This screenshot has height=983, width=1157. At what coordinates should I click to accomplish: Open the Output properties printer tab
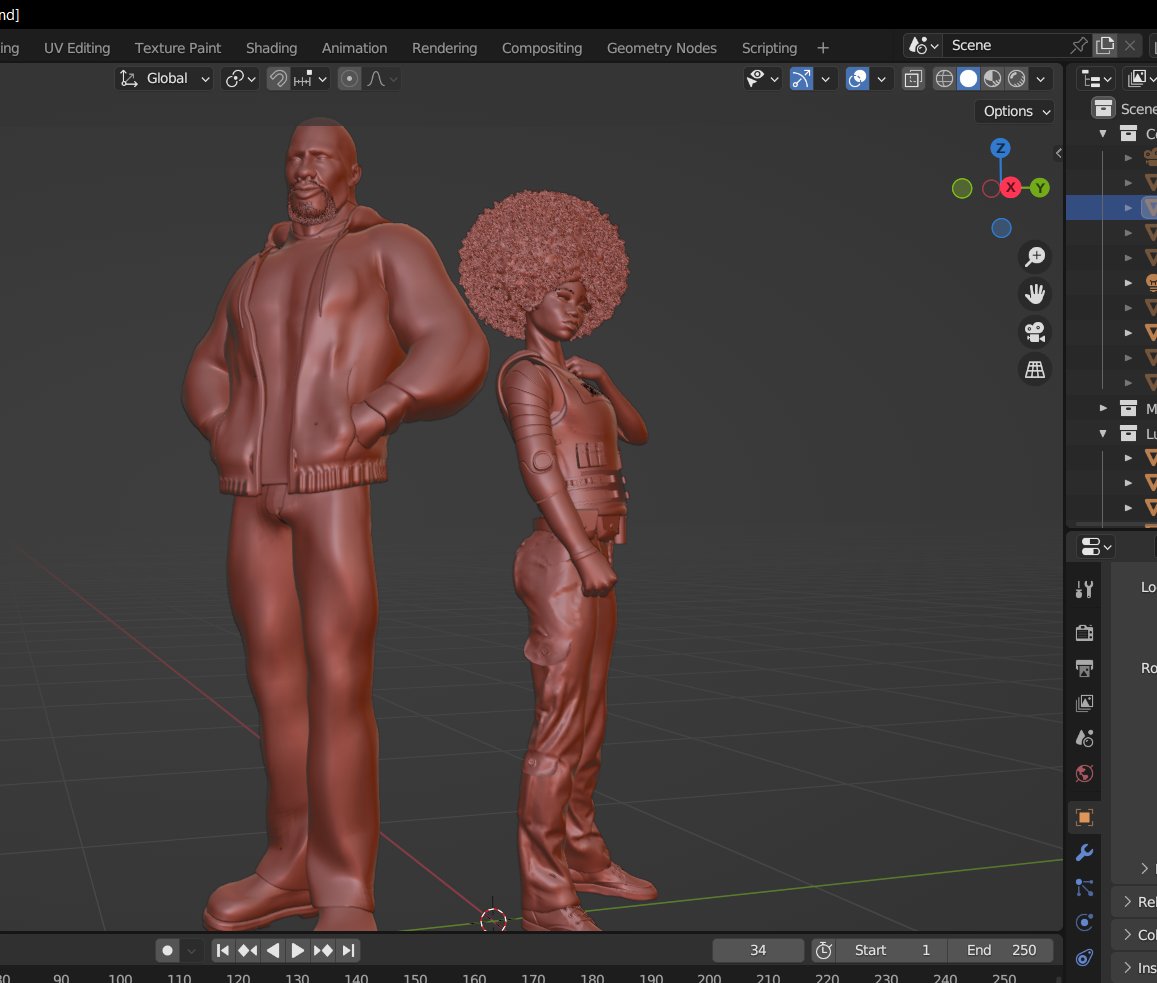[x=1084, y=668]
